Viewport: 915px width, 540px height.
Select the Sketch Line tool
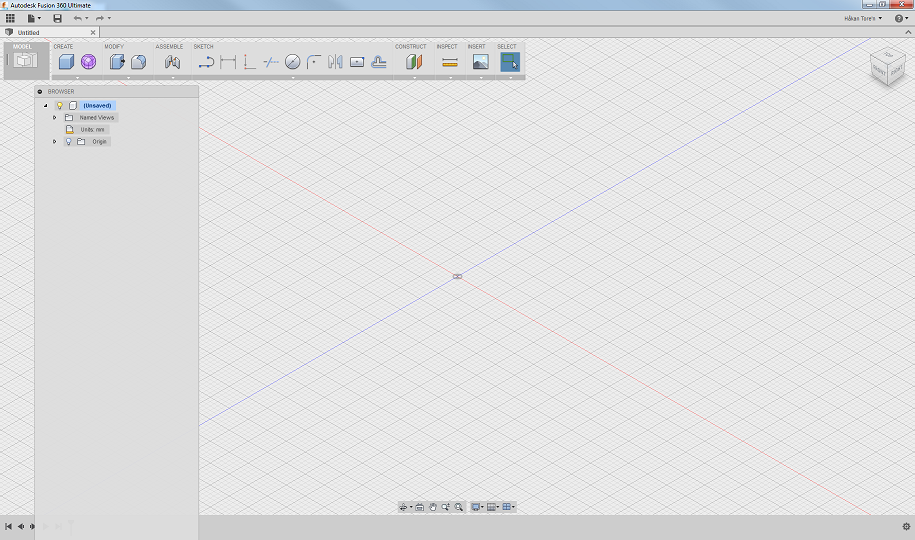tap(206, 62)
